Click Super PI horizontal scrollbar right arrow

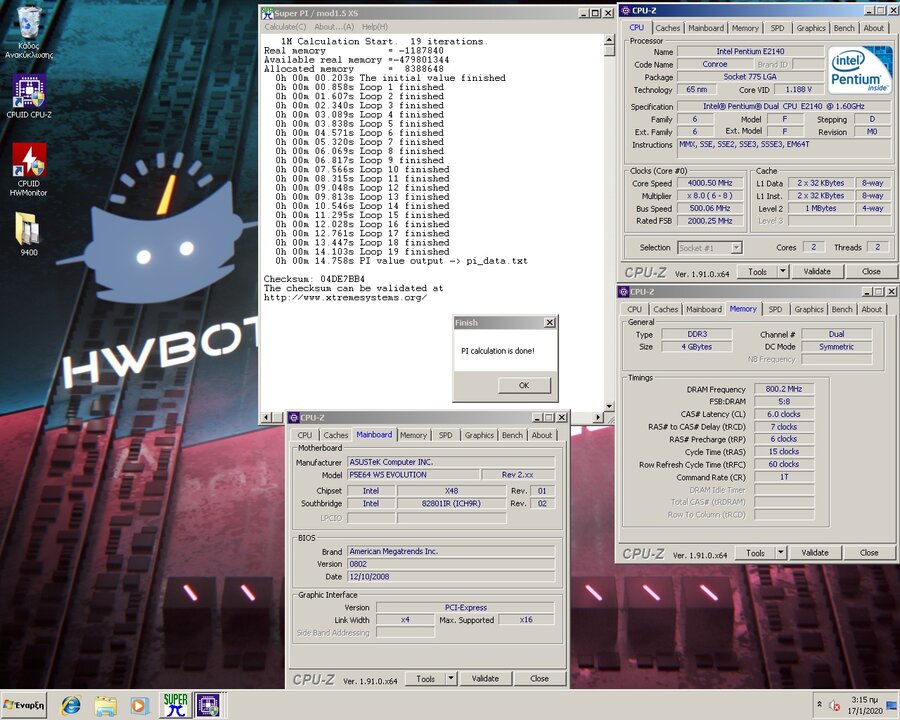598,417
